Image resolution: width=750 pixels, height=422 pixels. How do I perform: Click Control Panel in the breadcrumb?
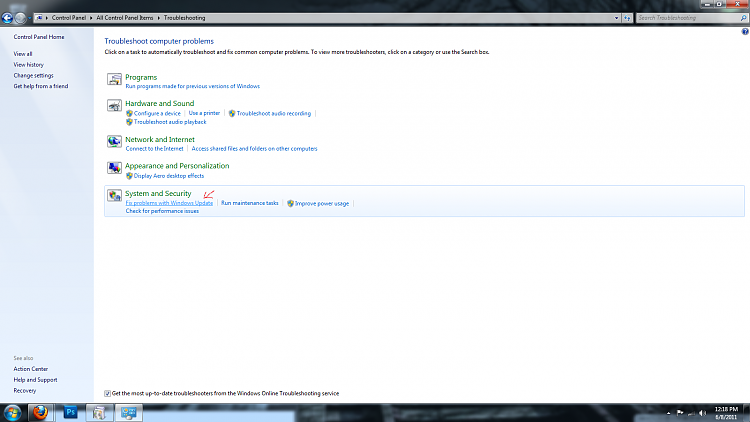point(69,18)
